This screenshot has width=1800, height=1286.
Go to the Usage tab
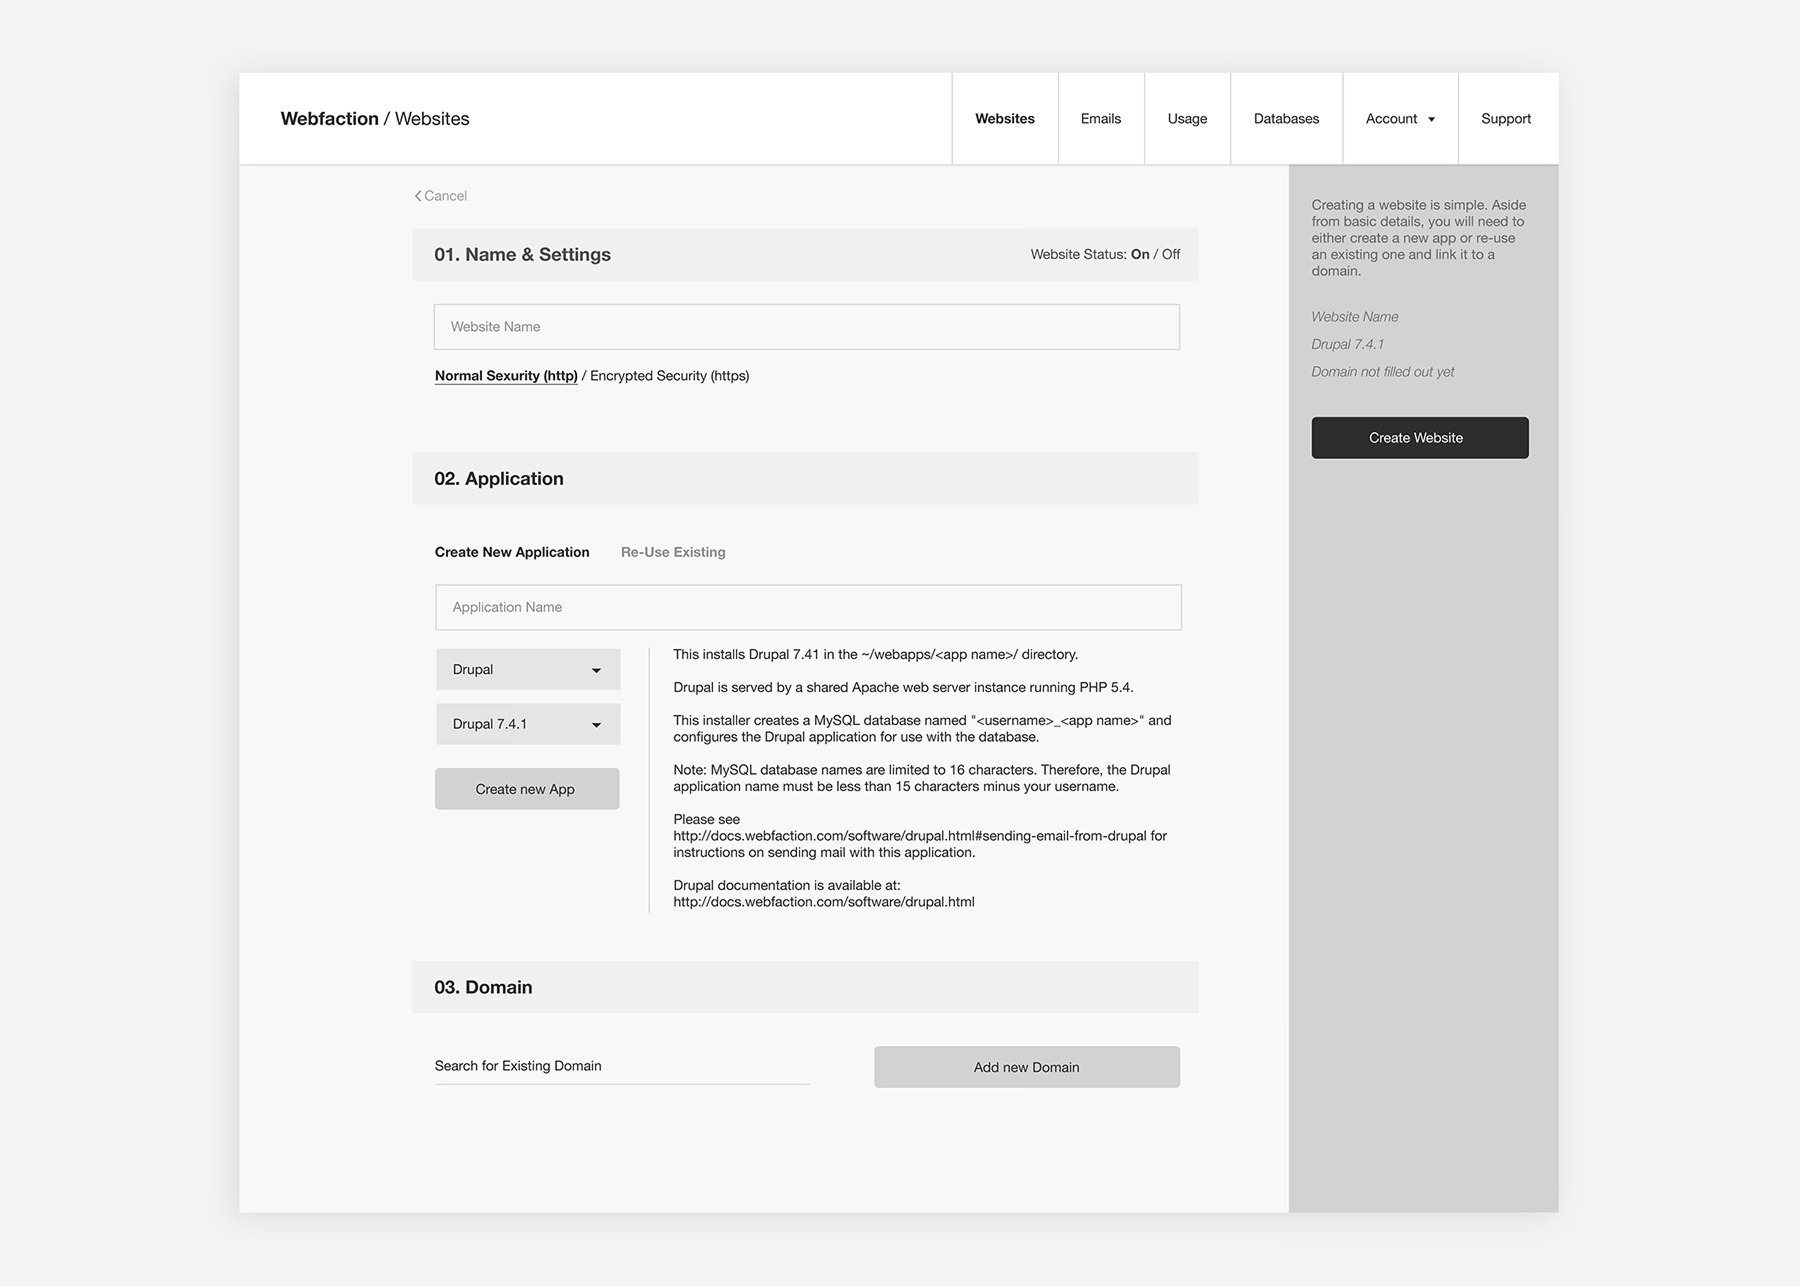[x=1187, y=119]
